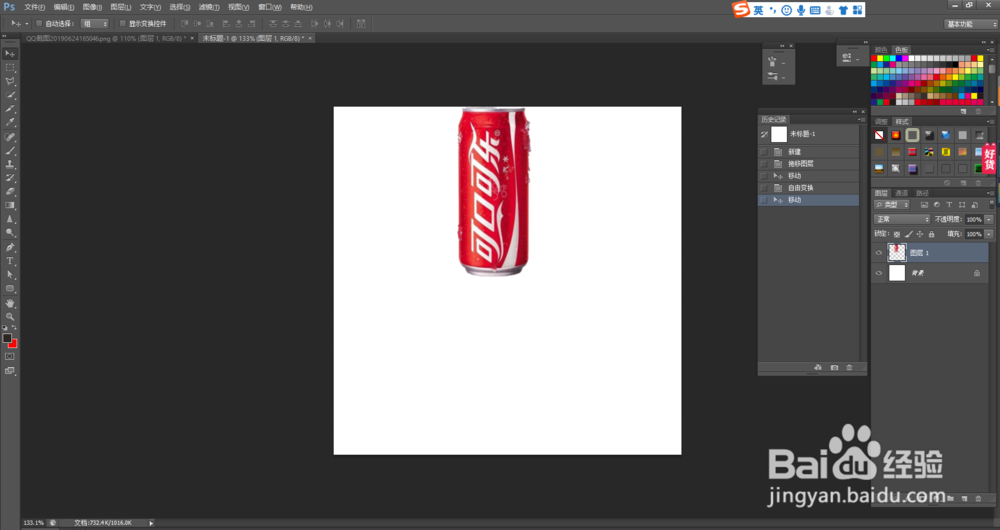Viewport: 1000px width, 530px height.
Task: Select the Move tool in the toolbox
Action: [x=10, y=54]
